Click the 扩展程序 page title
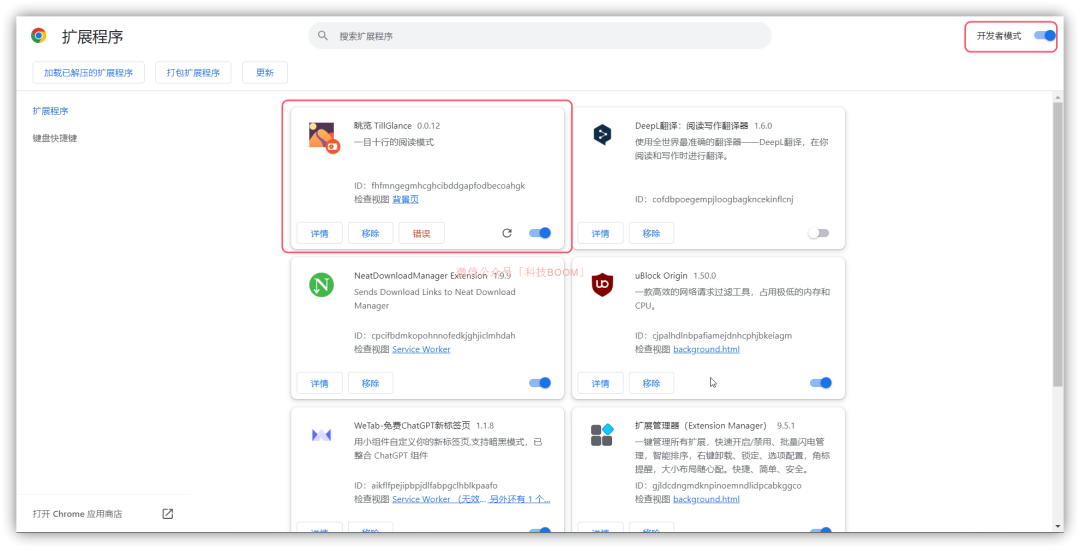The width and height of the screenshot is (1080, 549). click(92, 37)
